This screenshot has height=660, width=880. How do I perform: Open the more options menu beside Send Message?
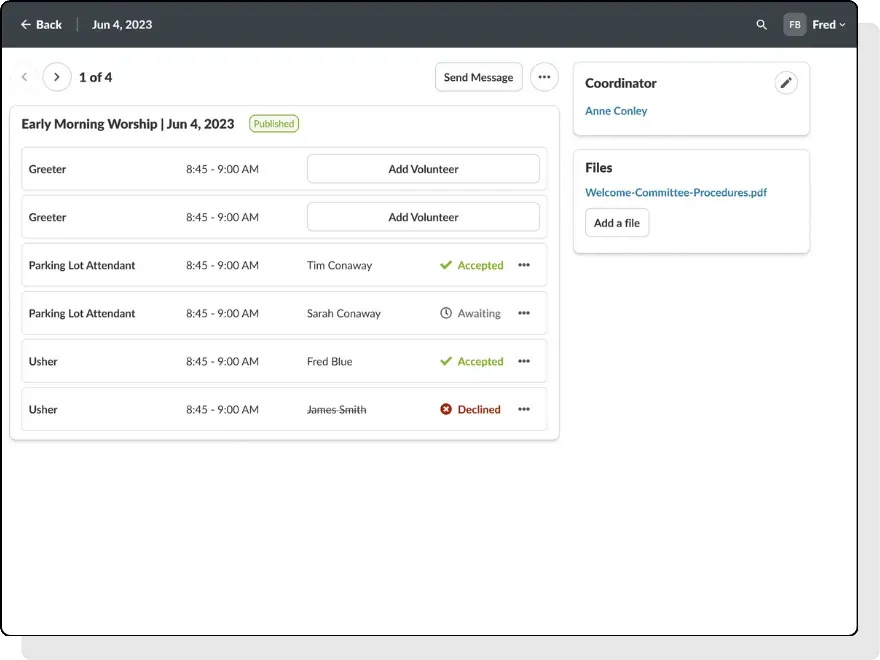(x=544, y=77)
